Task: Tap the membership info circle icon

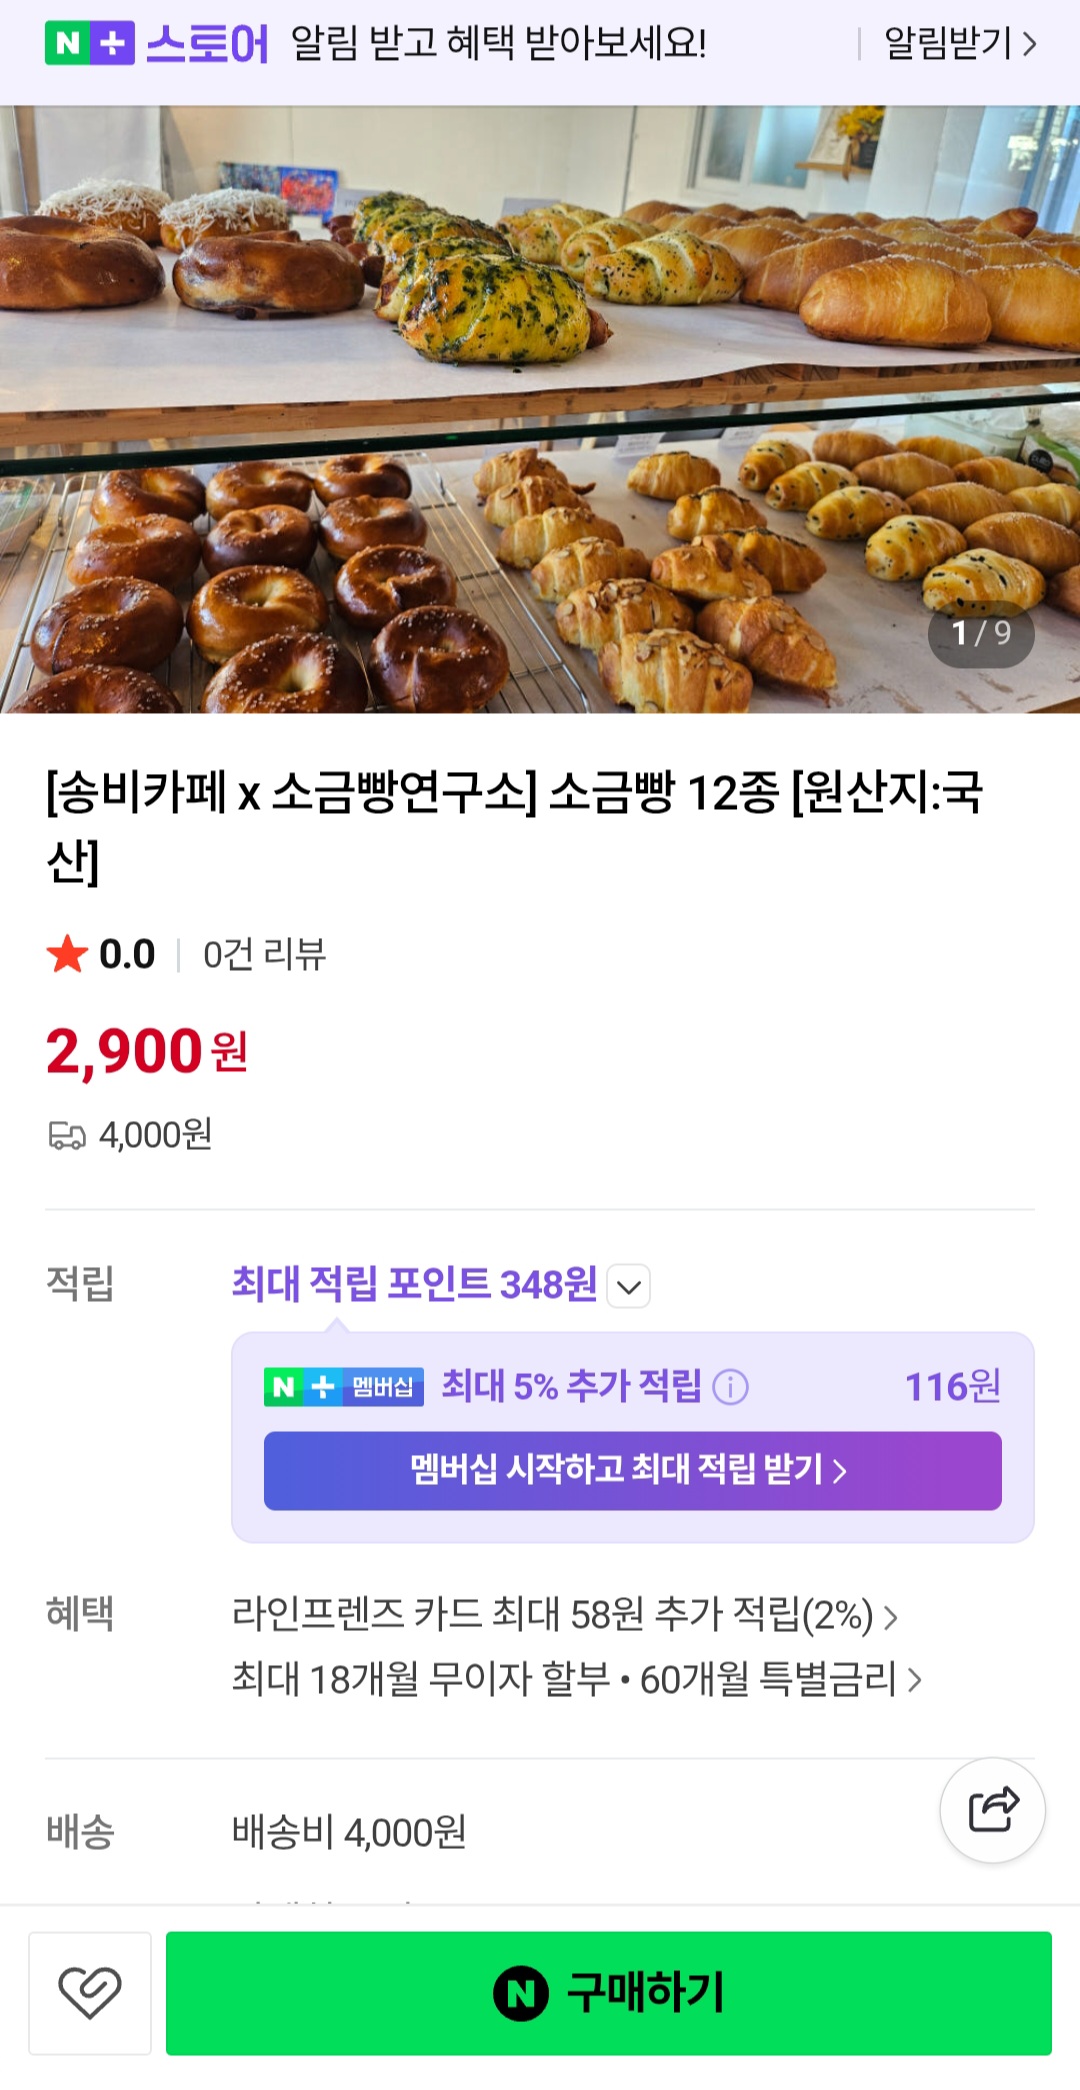Action: coord(730,1387)
